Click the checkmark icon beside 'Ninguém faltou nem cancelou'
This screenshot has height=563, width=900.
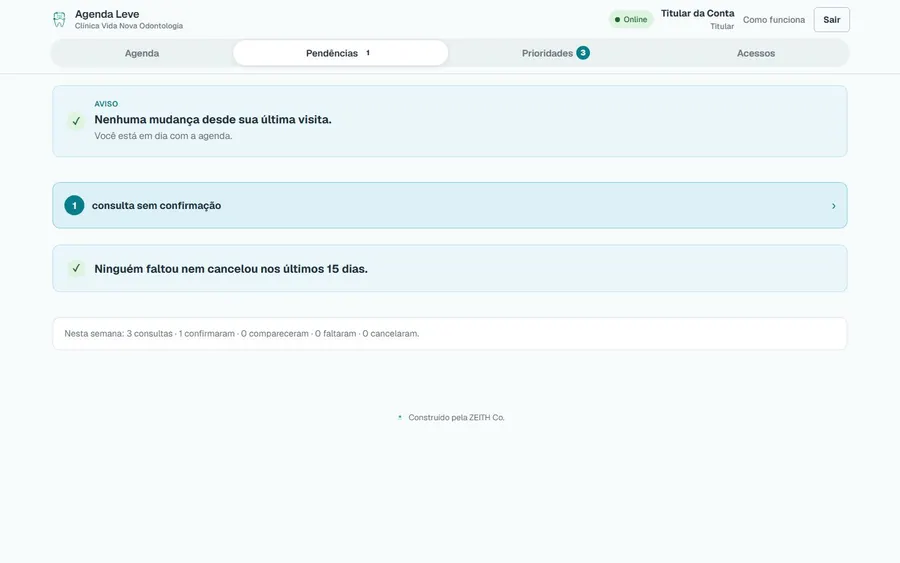[76, 268]
